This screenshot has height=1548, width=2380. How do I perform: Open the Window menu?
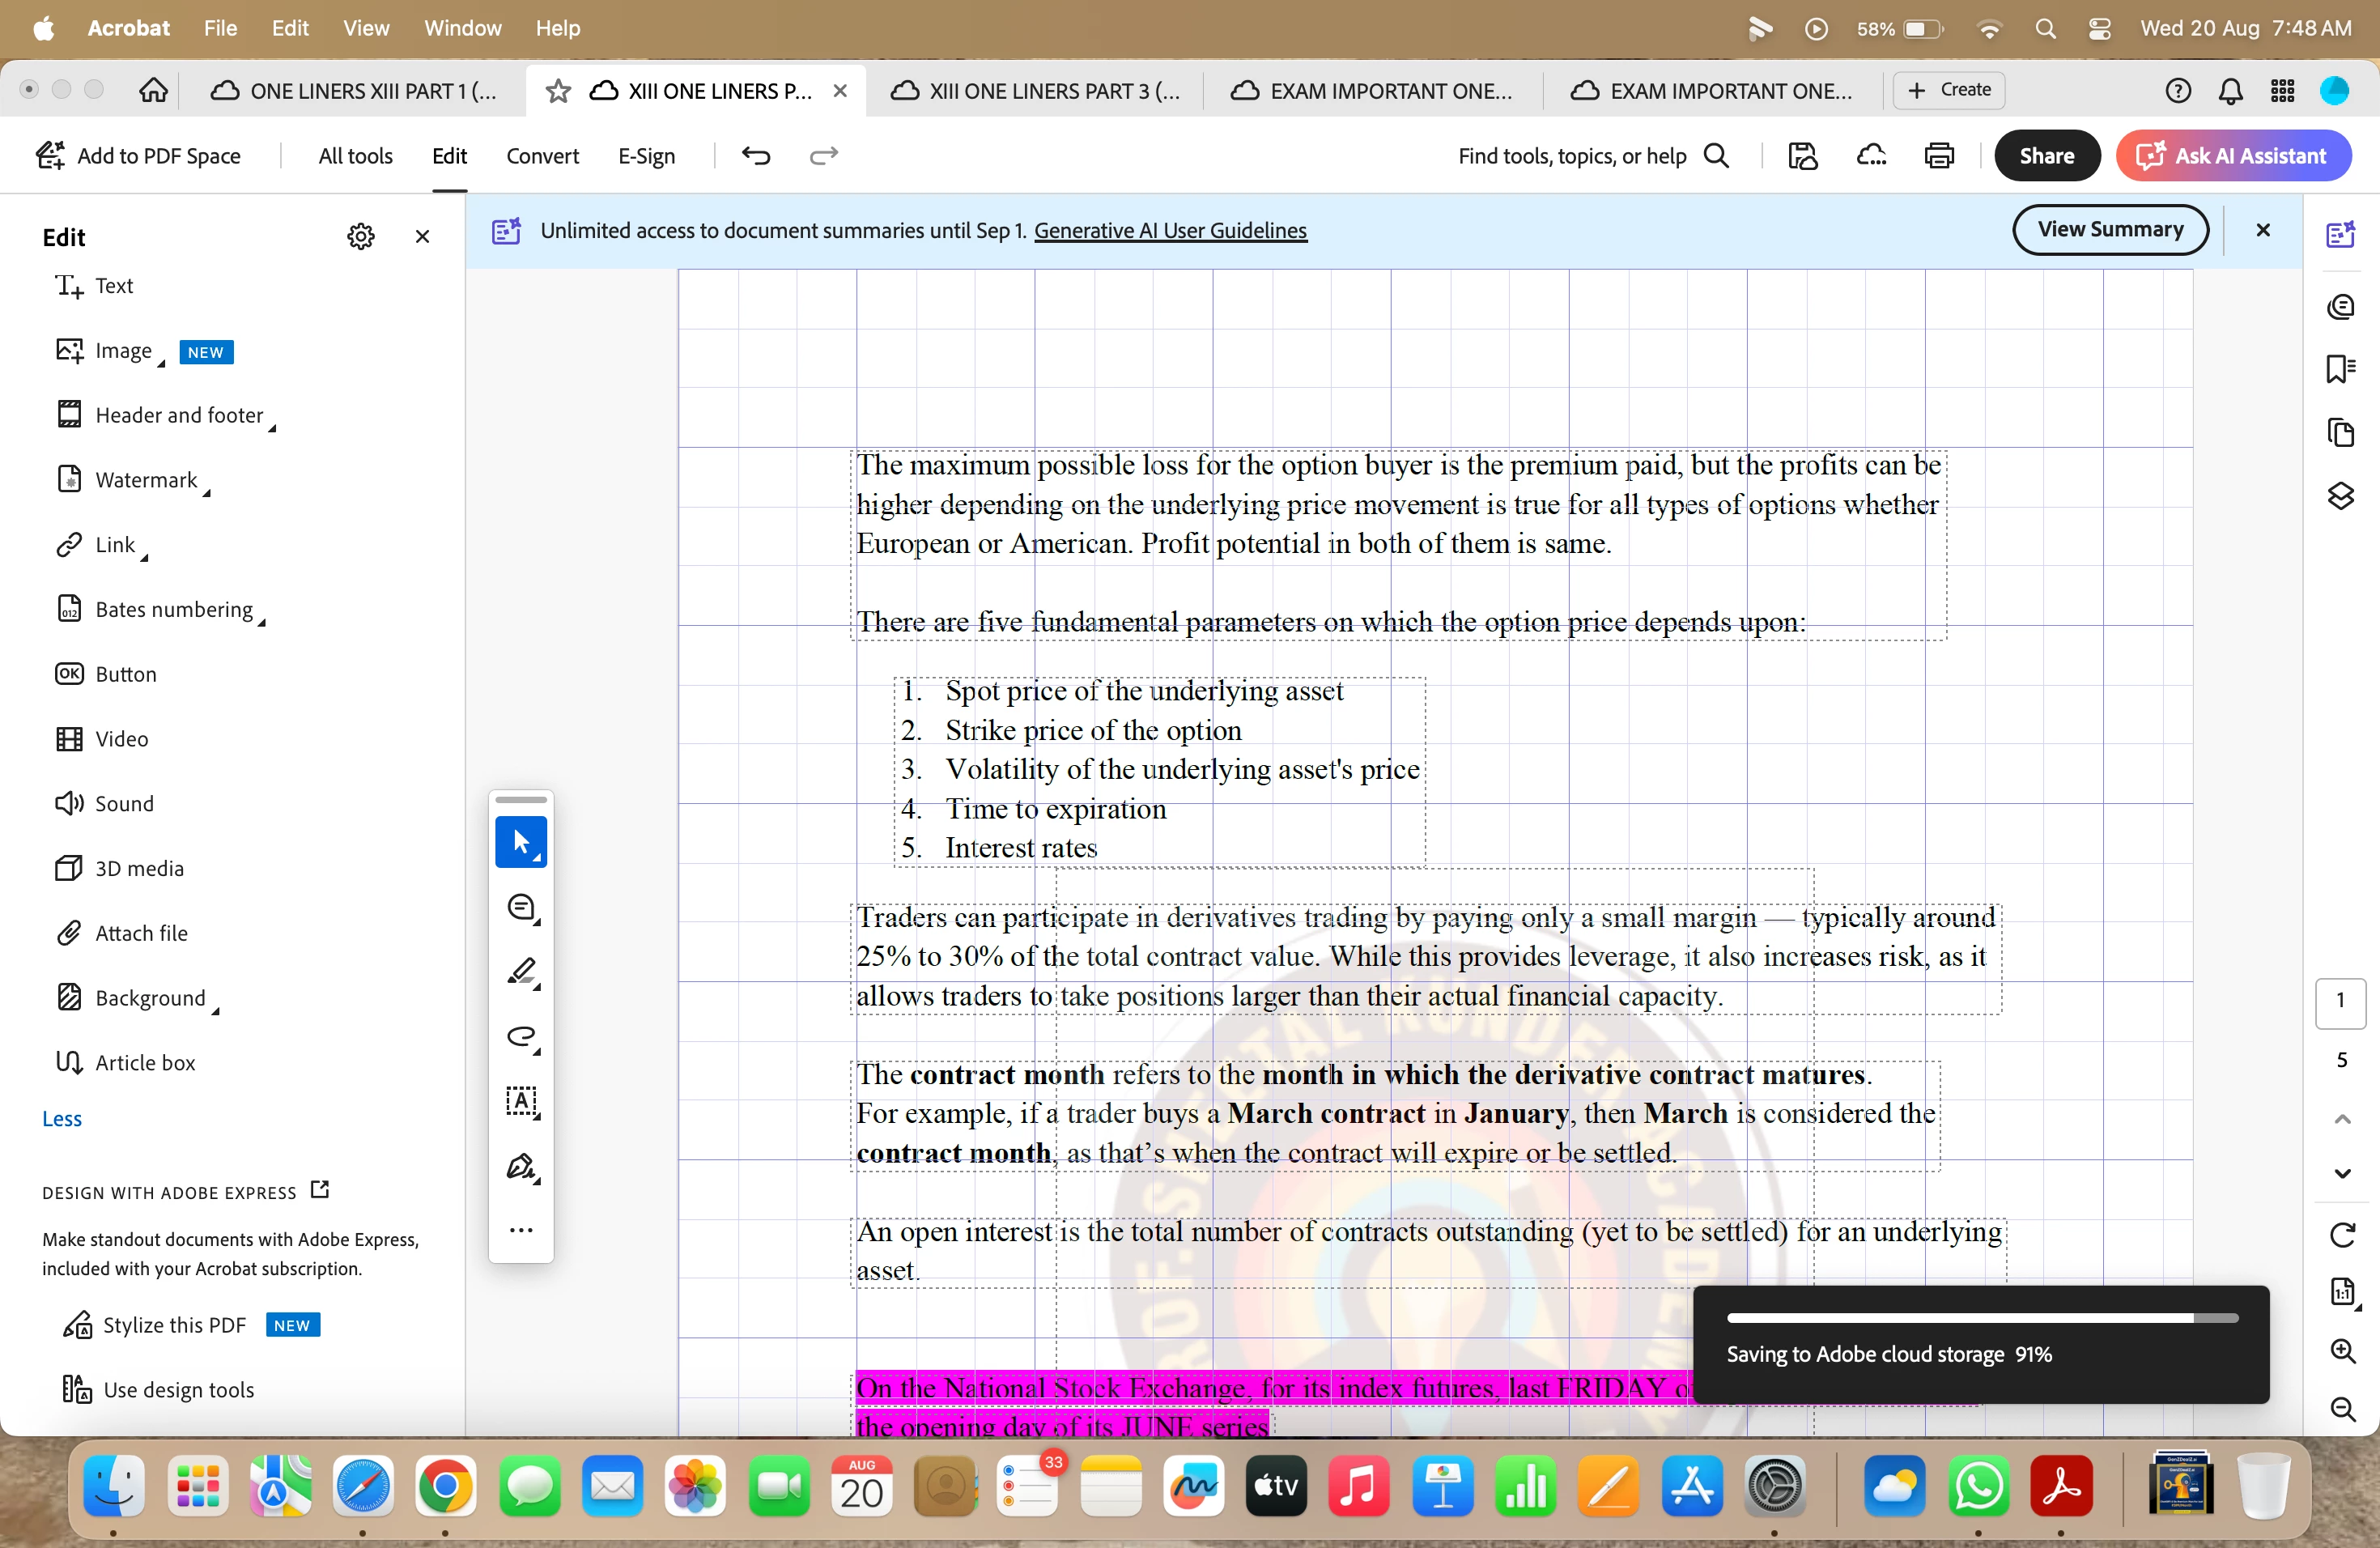coord(462,28)
